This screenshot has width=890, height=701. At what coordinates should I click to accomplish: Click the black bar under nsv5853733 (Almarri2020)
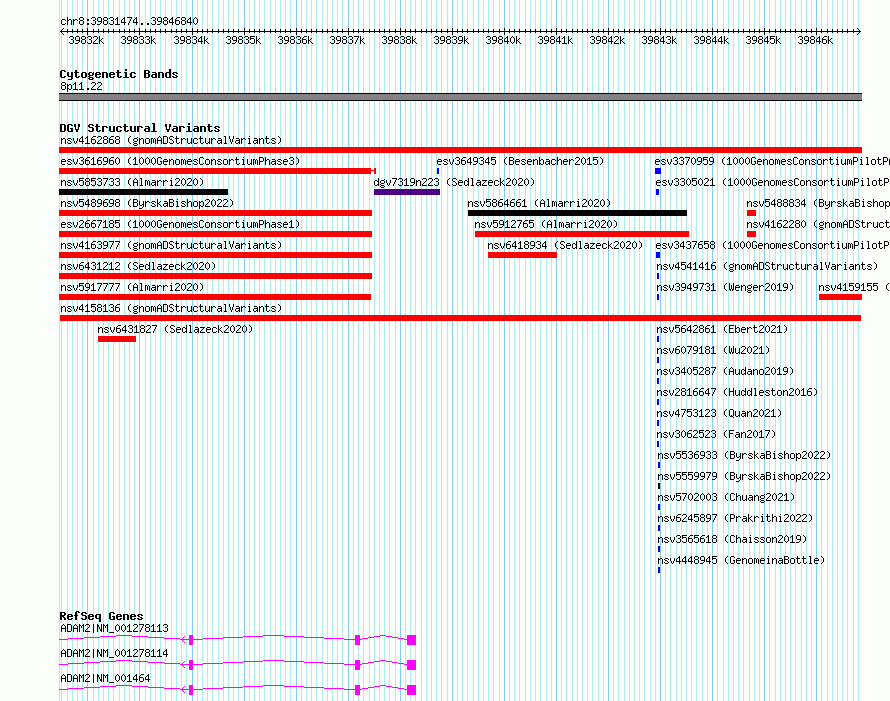(144, 192)
